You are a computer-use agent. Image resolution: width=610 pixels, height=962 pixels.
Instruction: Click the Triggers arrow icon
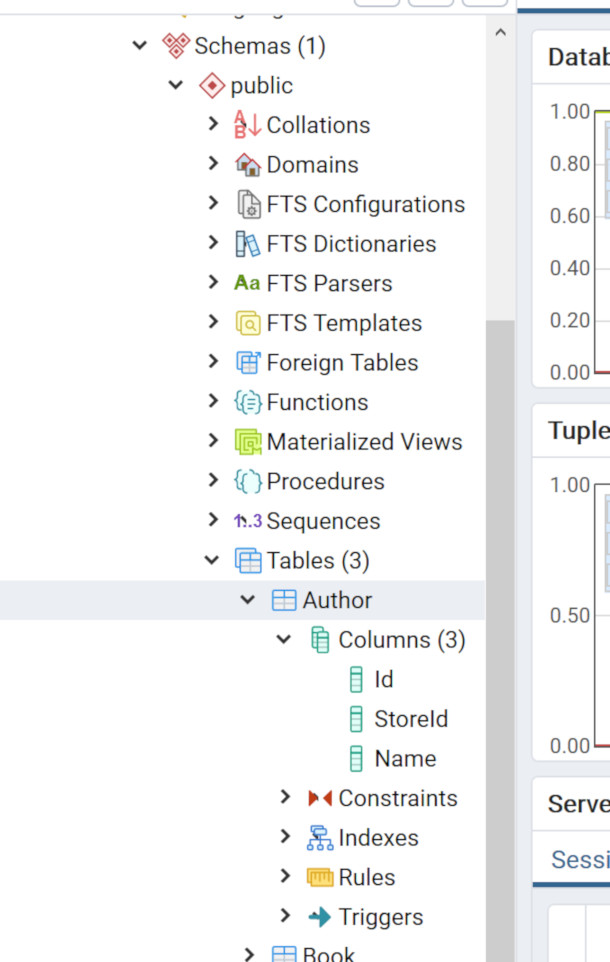(x=319, y=917)
